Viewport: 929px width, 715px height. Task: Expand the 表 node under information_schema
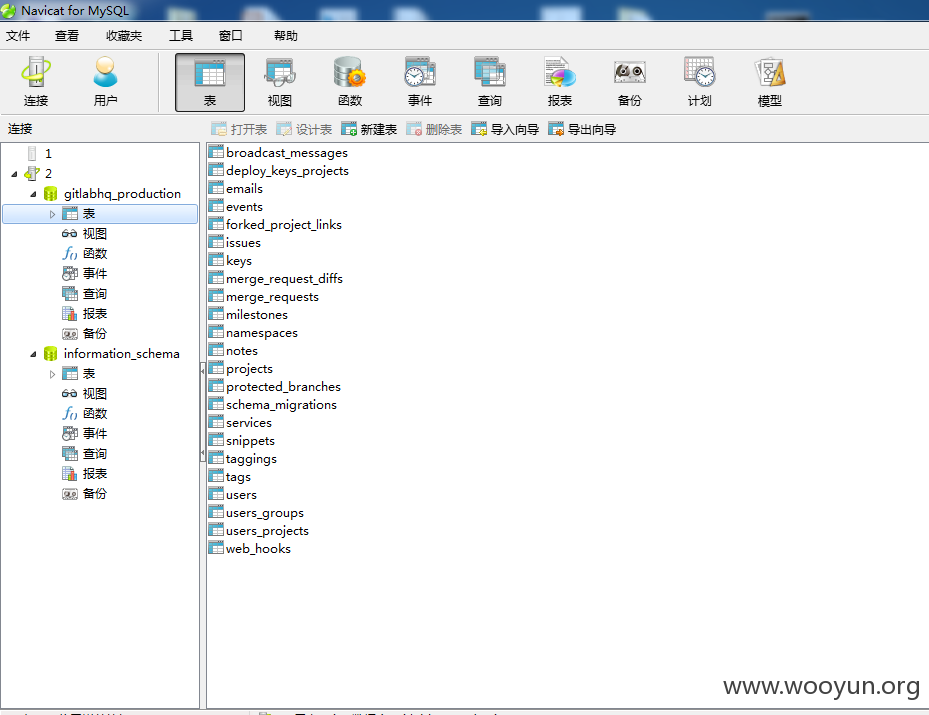(x=52, y=374)
